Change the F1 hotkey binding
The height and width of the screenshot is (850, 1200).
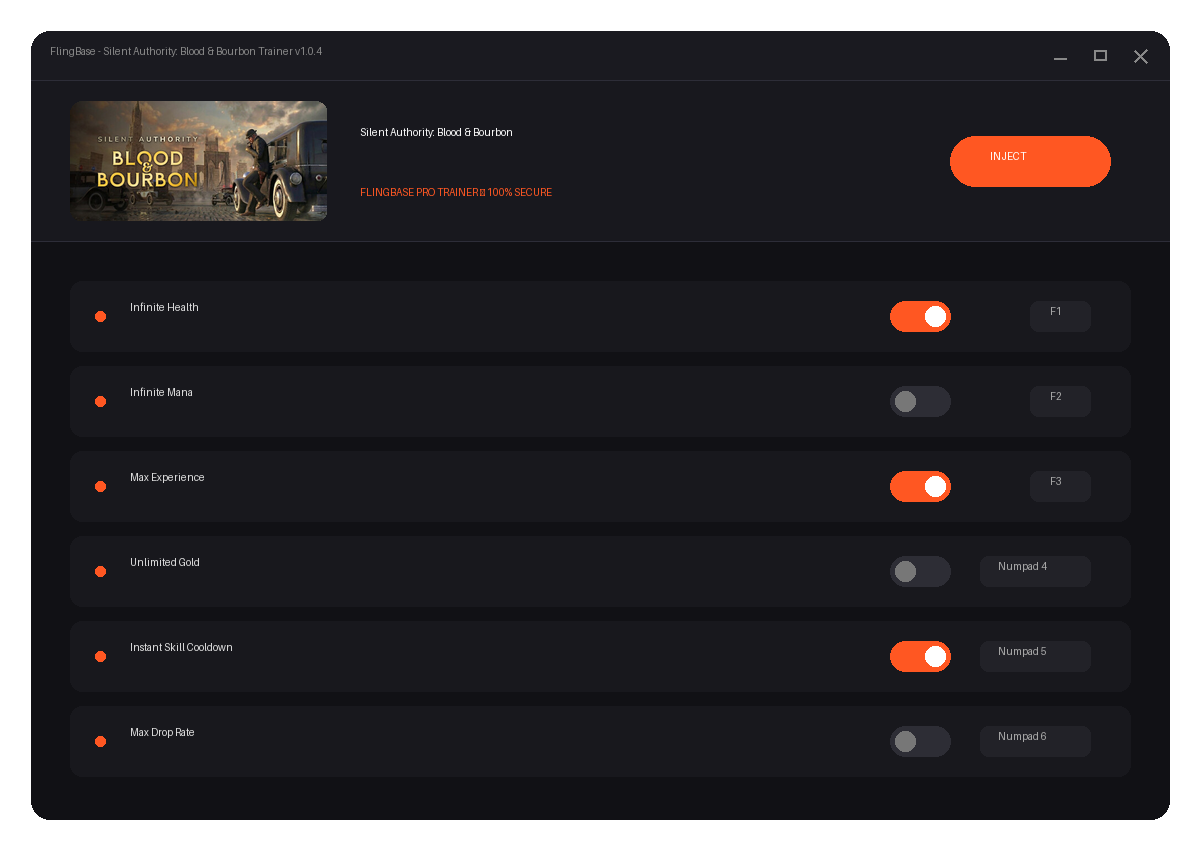click(x=1060, y=316)
